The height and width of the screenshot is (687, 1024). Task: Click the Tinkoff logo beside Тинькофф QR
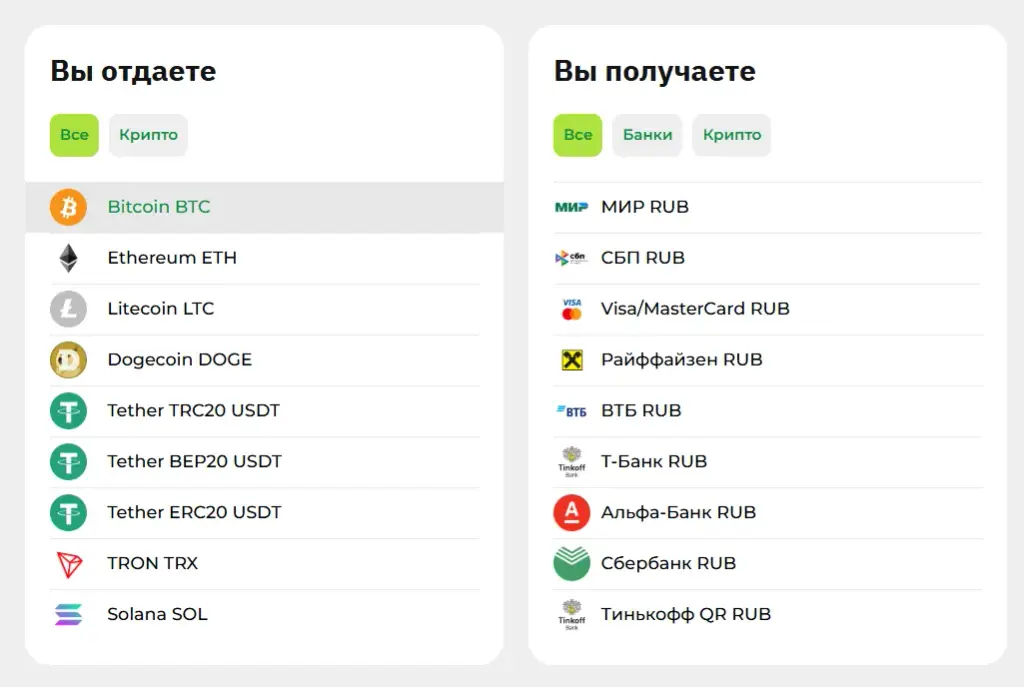click(572, 615)
